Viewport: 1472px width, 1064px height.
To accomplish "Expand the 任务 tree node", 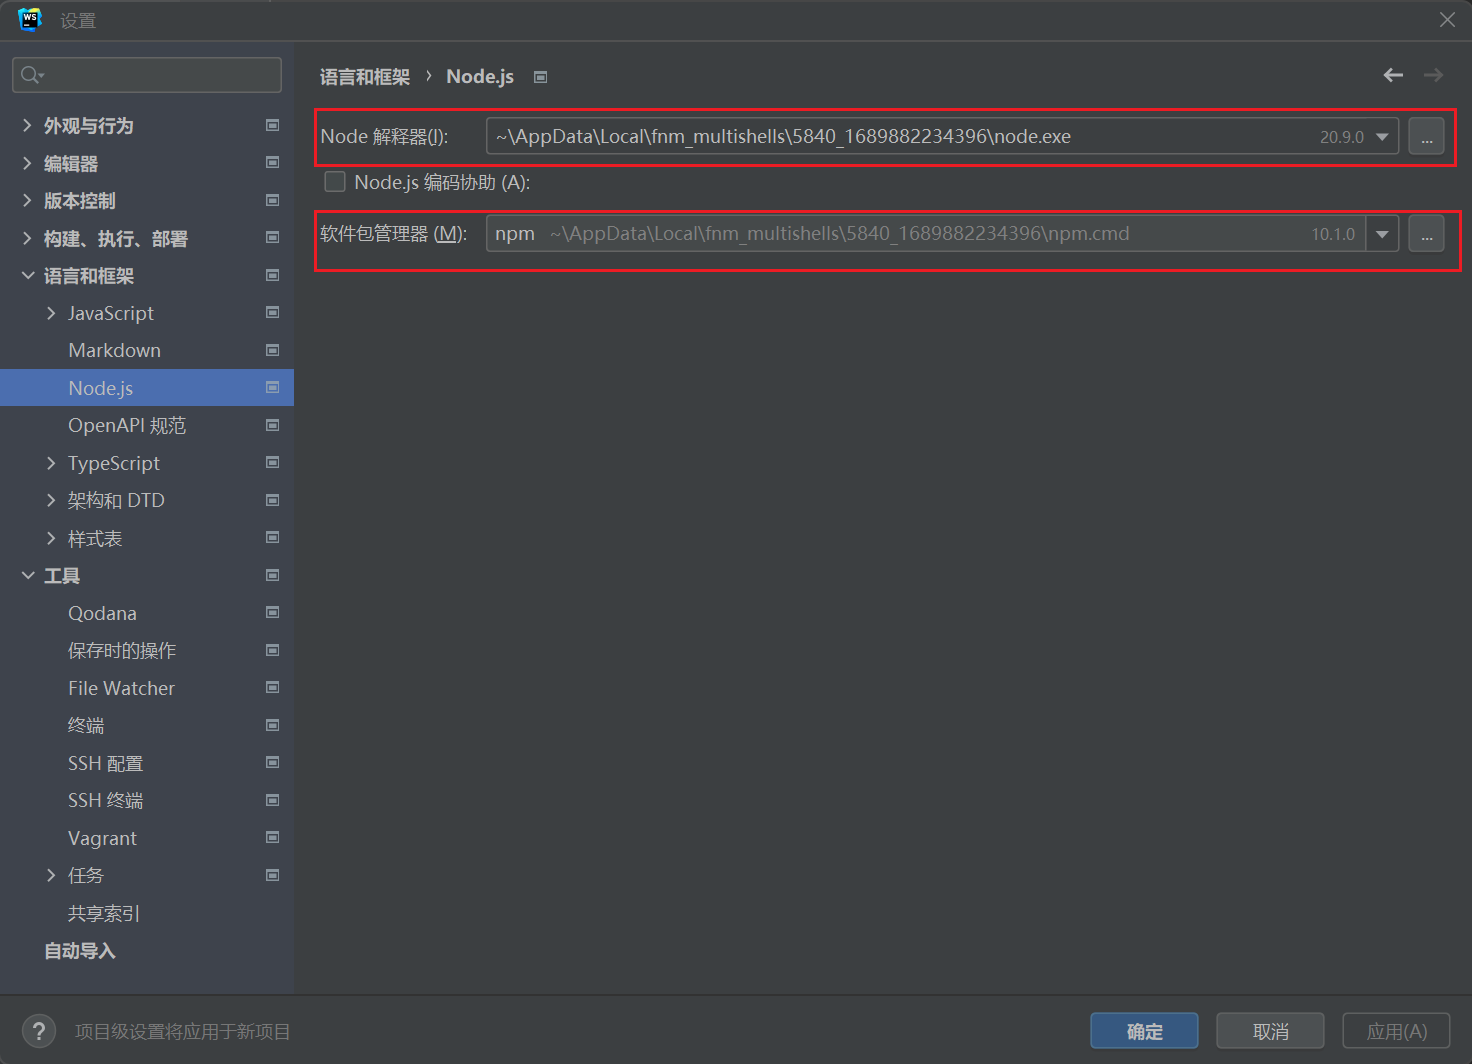I will [51, 875].
